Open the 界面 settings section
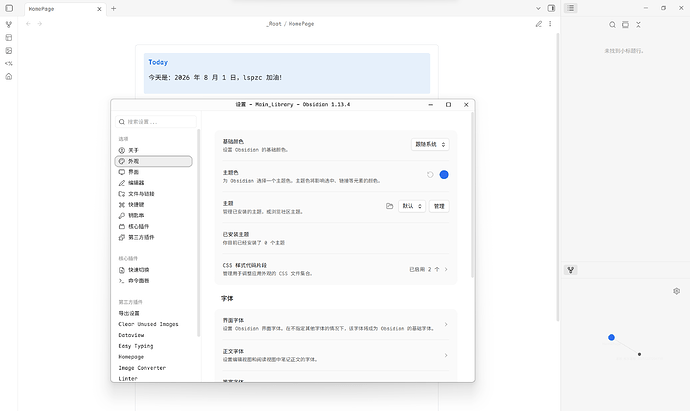Viewport: 690px width, 411px height. [154, 172]
